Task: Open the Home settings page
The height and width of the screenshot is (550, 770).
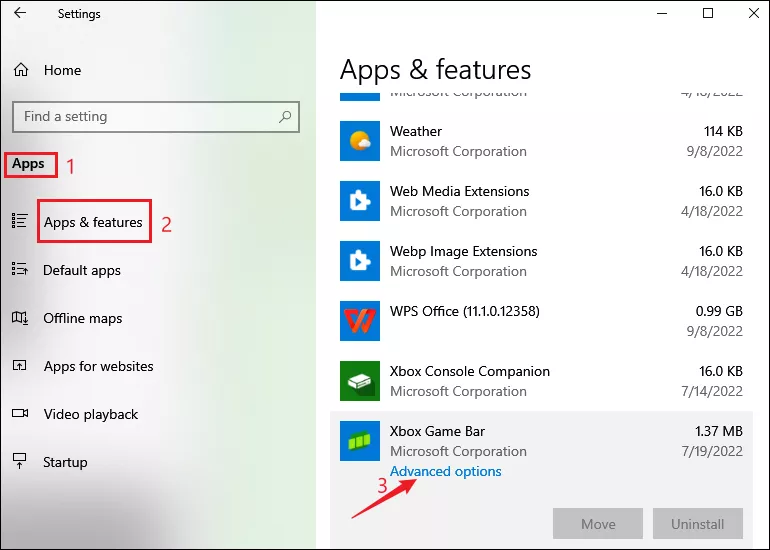Action: 62,70
